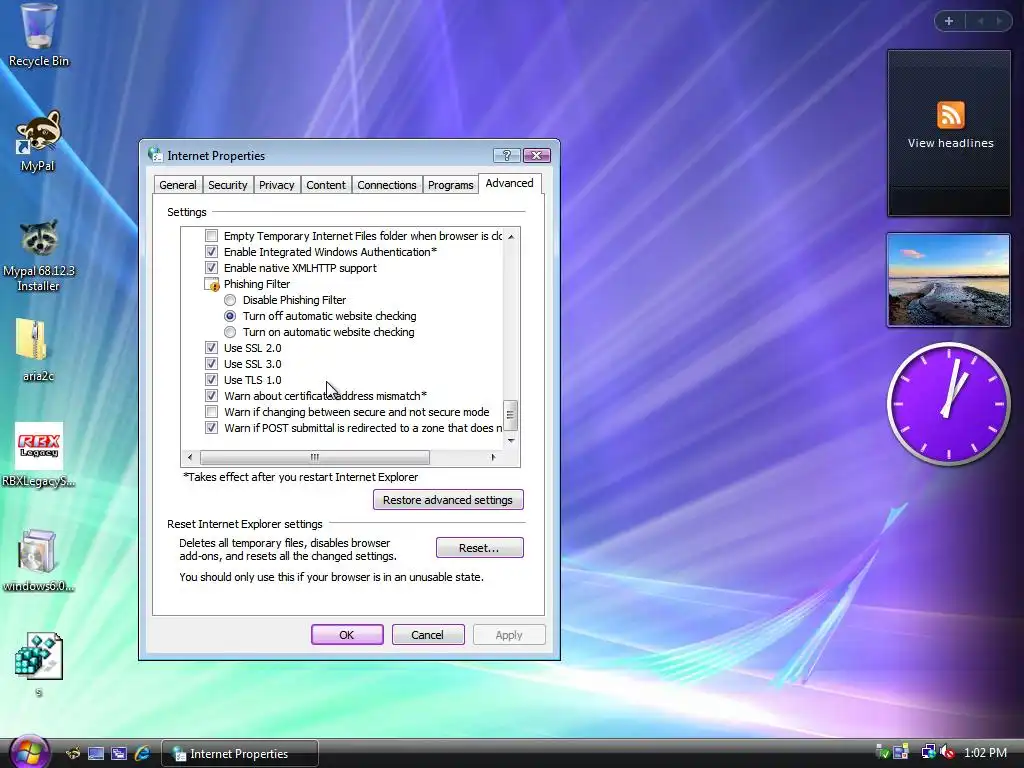Uncheck Enable Integrated Windows Authentication

click(211, 251)
